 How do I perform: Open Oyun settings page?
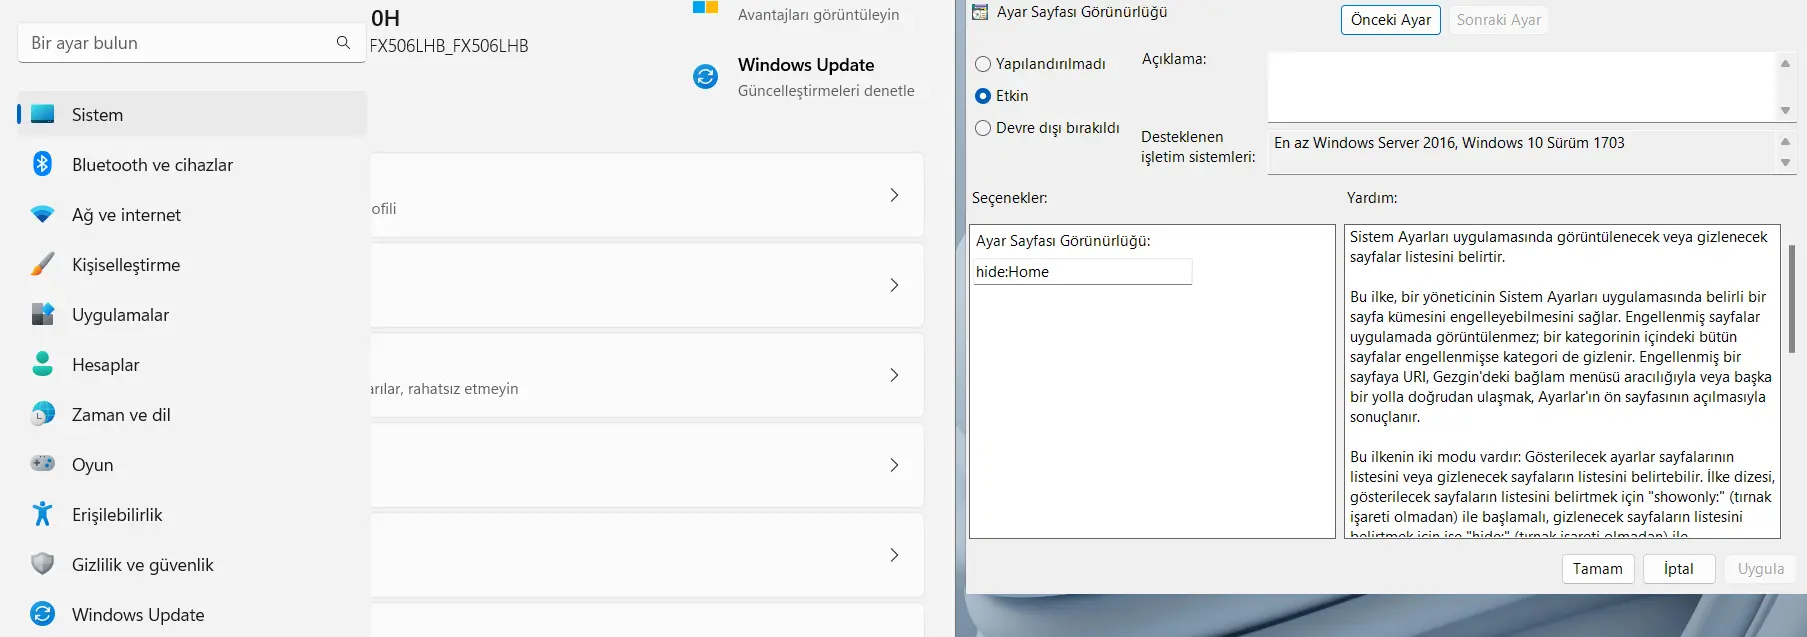tap(192, 464)
